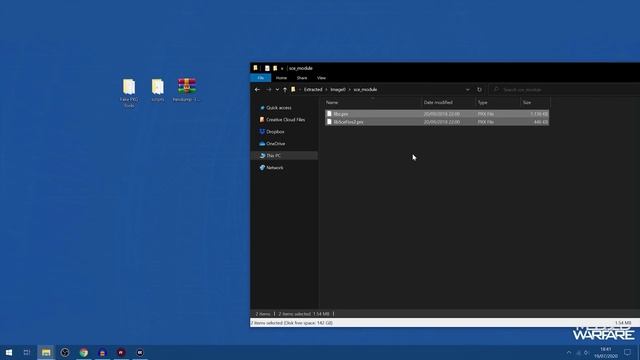Open the View ribbon tab

pyautogui.click(x=321, y=78)
